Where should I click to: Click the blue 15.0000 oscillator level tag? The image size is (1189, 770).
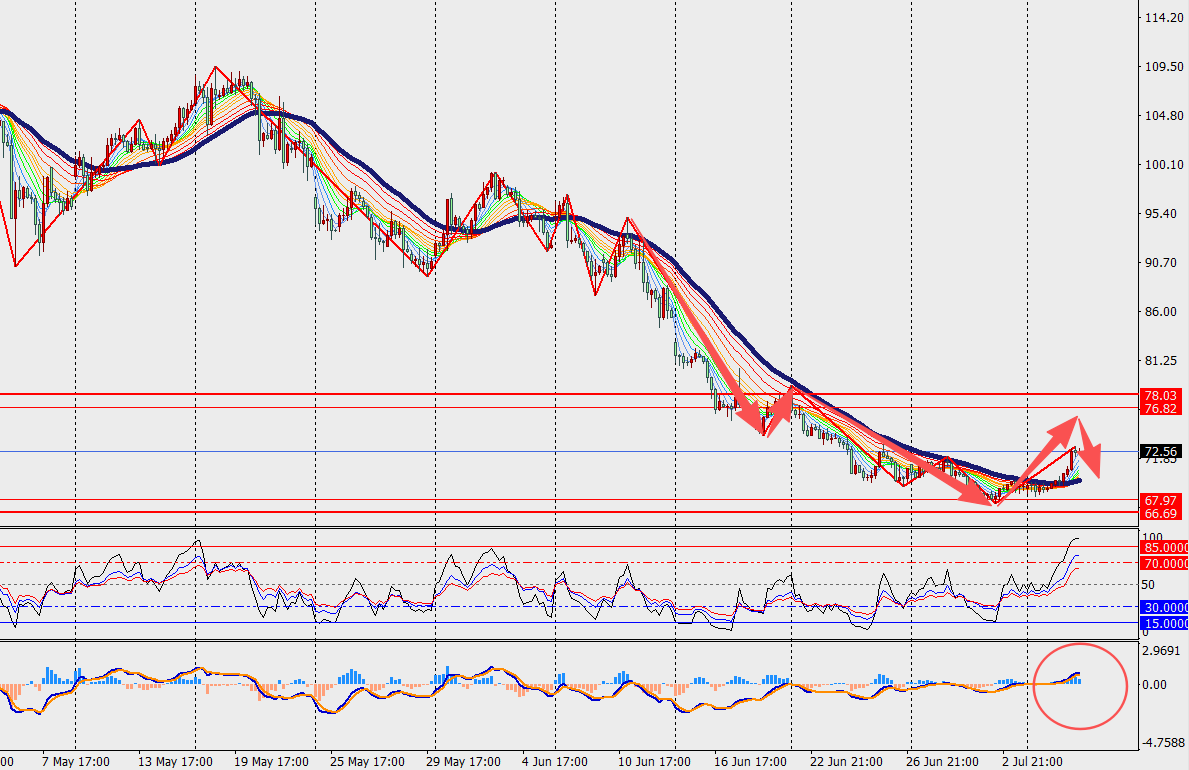point(1164,624)
